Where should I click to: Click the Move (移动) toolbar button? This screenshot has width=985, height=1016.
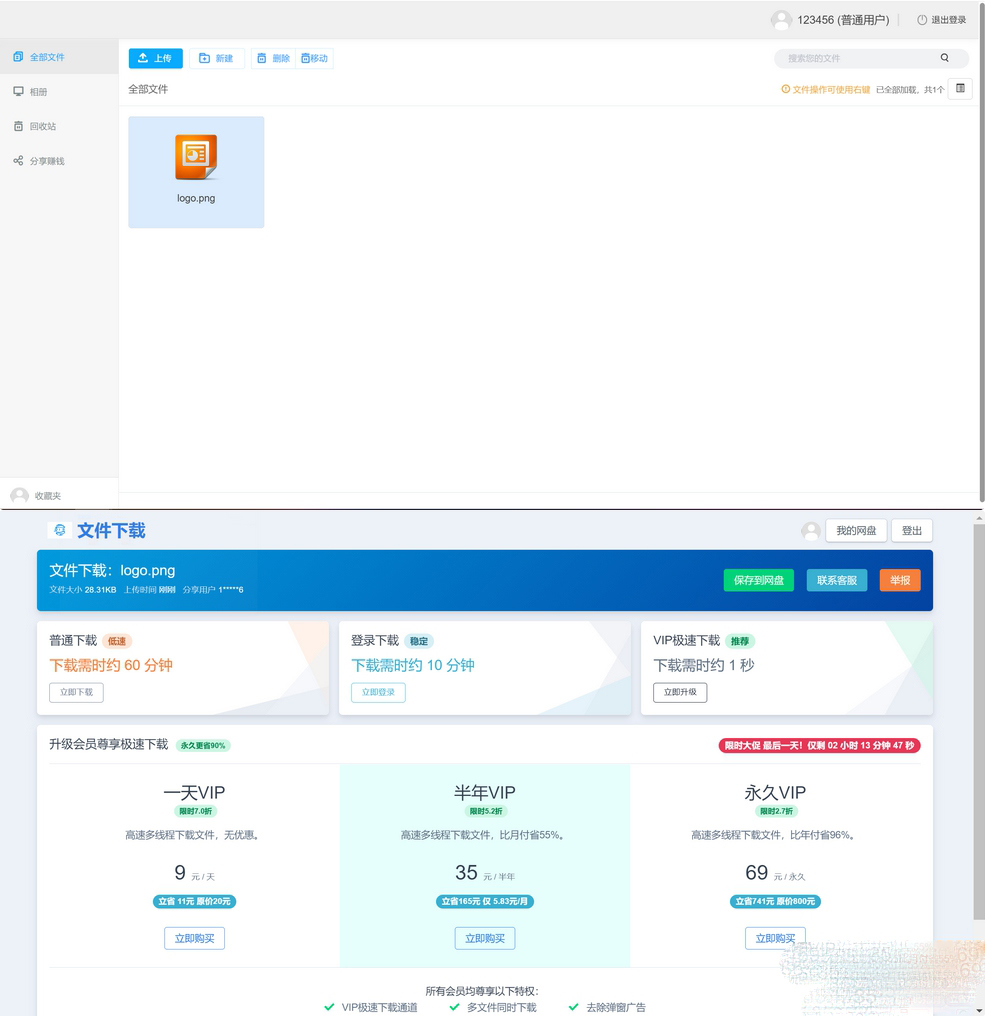coord(315,58)
